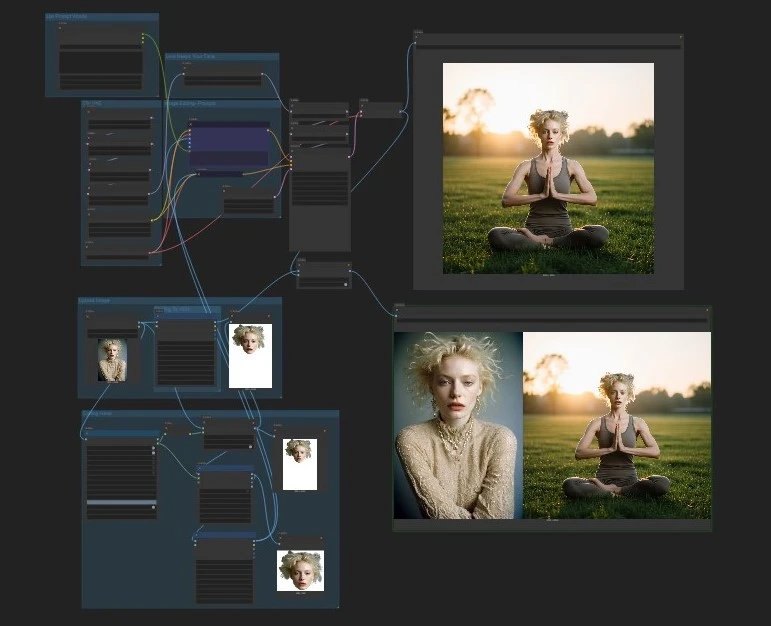
Task: Click the small head cutout preview in the bottom-left group
Action: point(299,463)
